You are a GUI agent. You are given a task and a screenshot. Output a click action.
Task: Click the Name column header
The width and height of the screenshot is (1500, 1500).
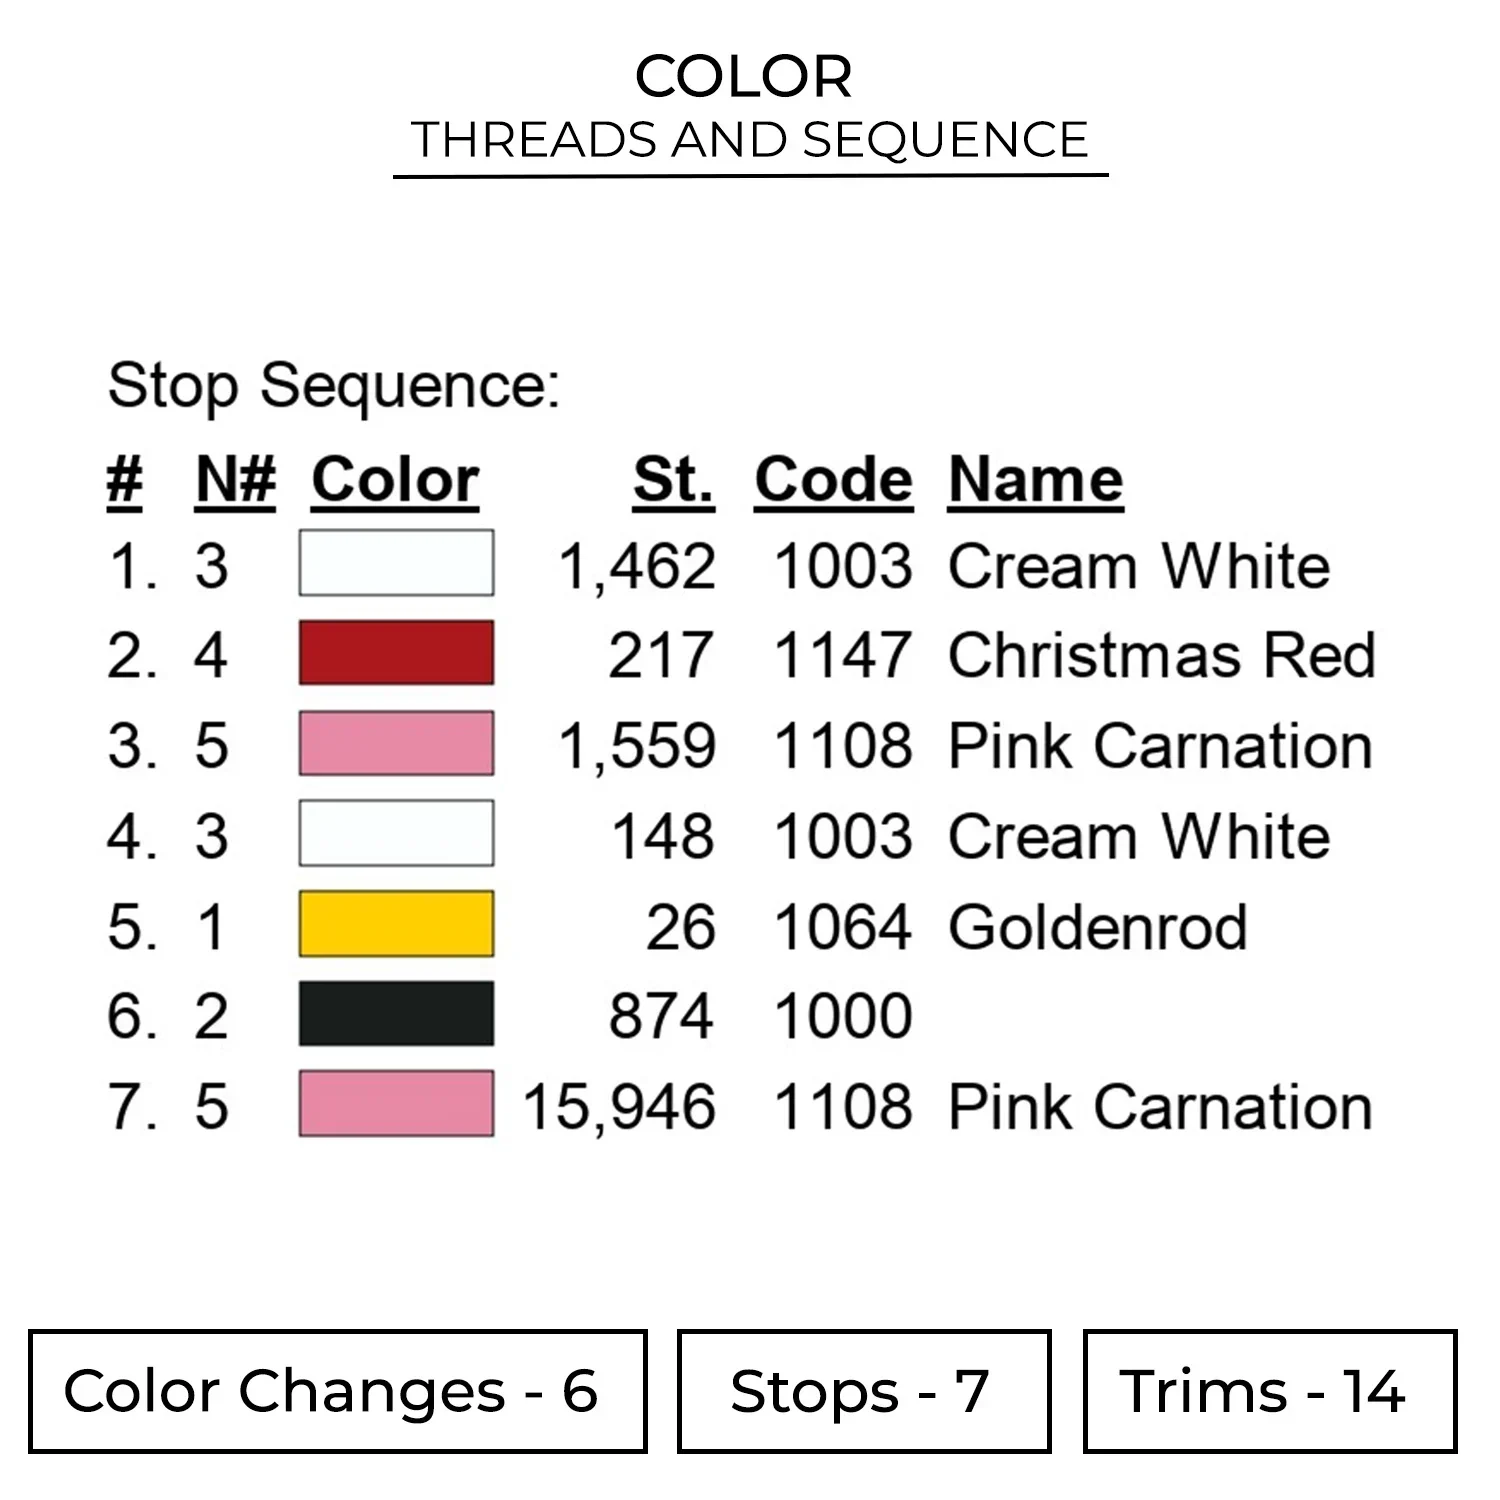[1035, 481]
